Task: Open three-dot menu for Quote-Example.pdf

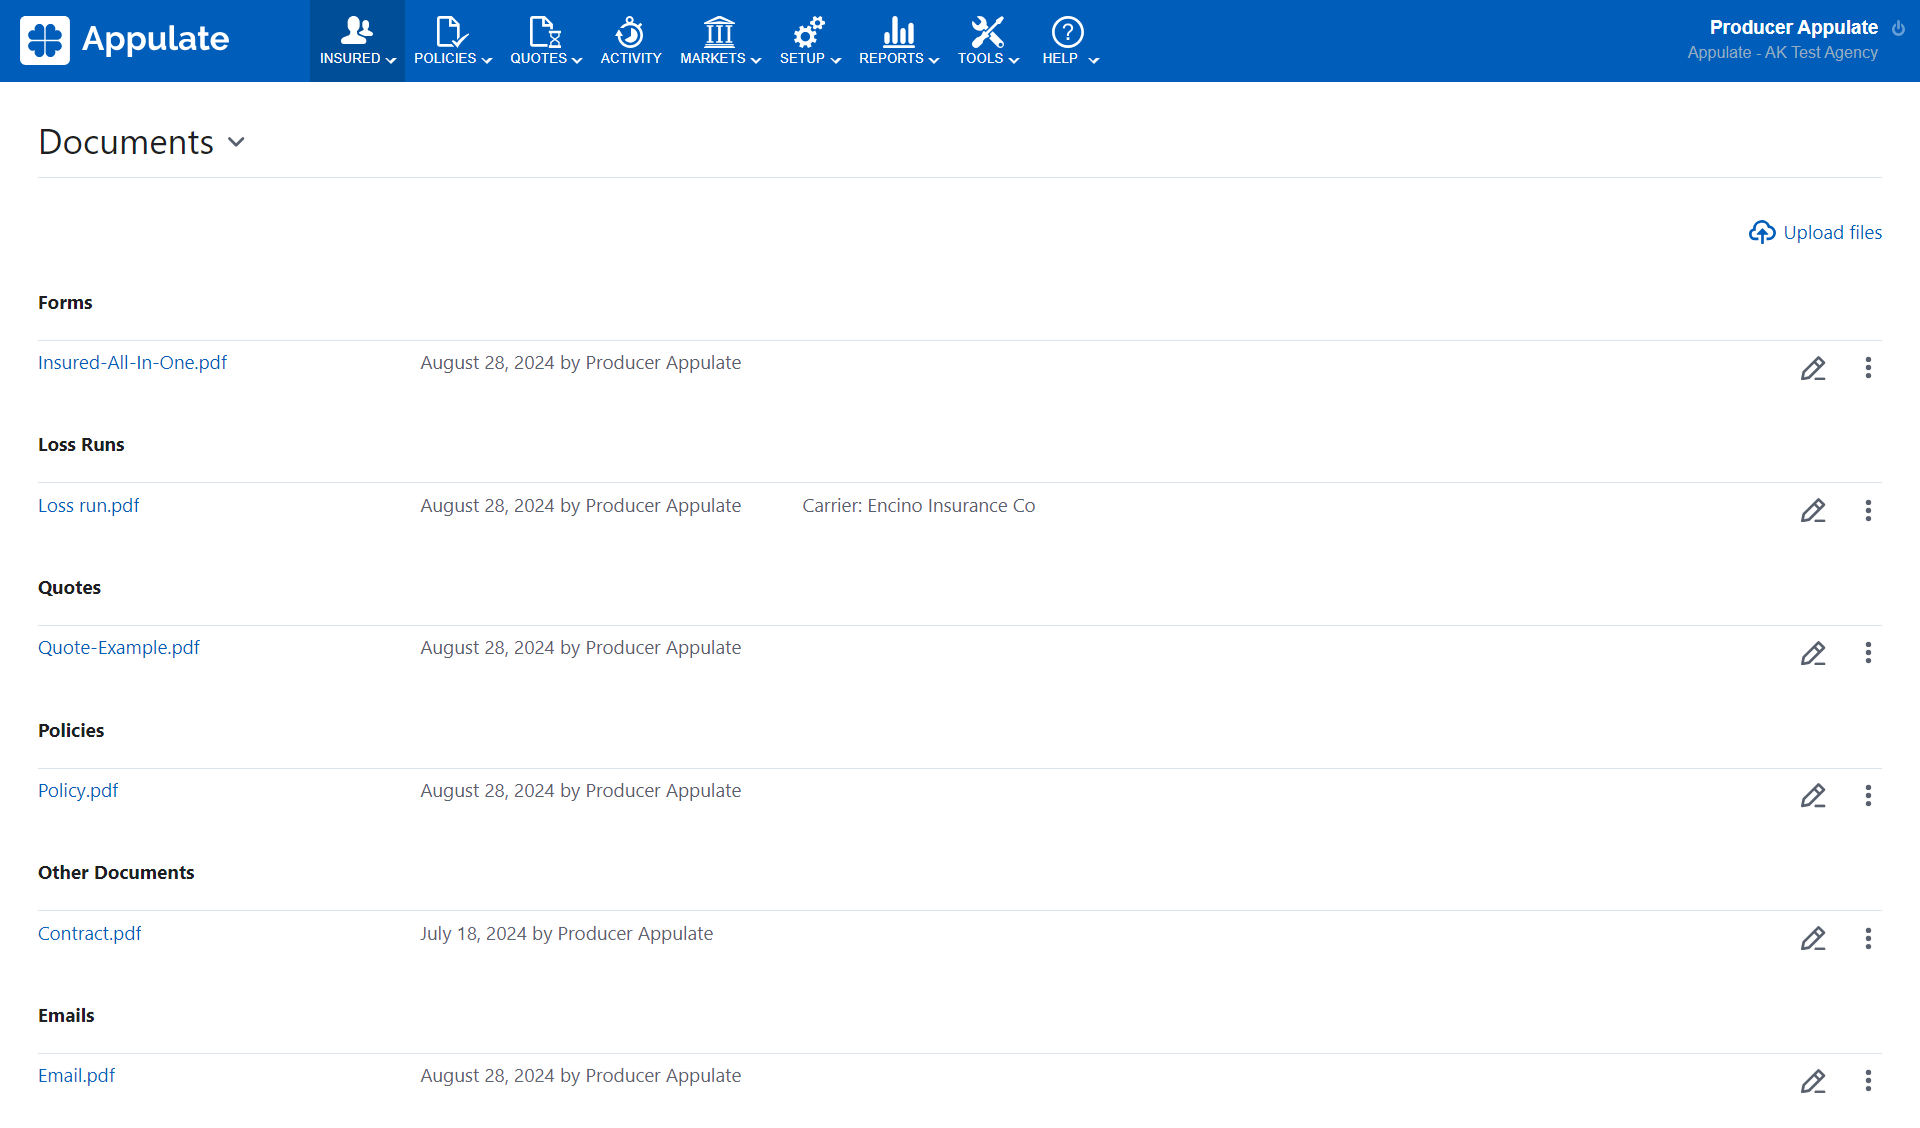Action: click(1867, 653)
